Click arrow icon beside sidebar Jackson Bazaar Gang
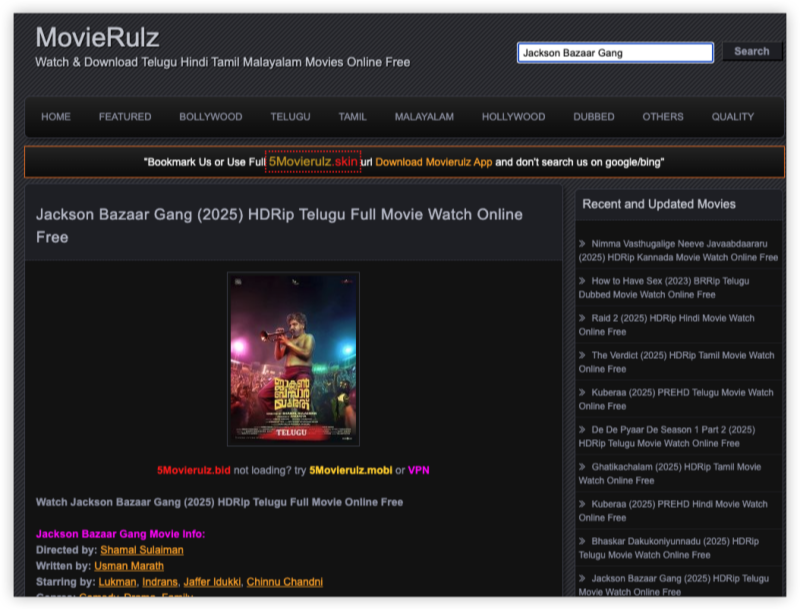 [582, 578]
